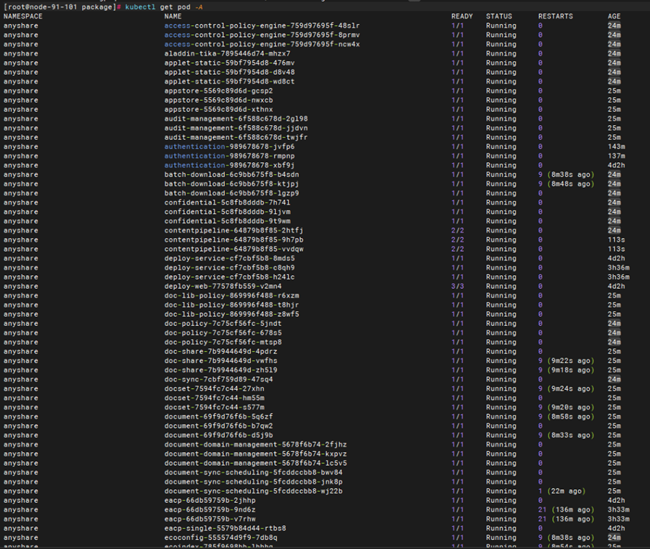Click pod name 'doc-share-7b9944649d-4pdrz'
This screenshot has width=650, height=549.
click(221, 352)
